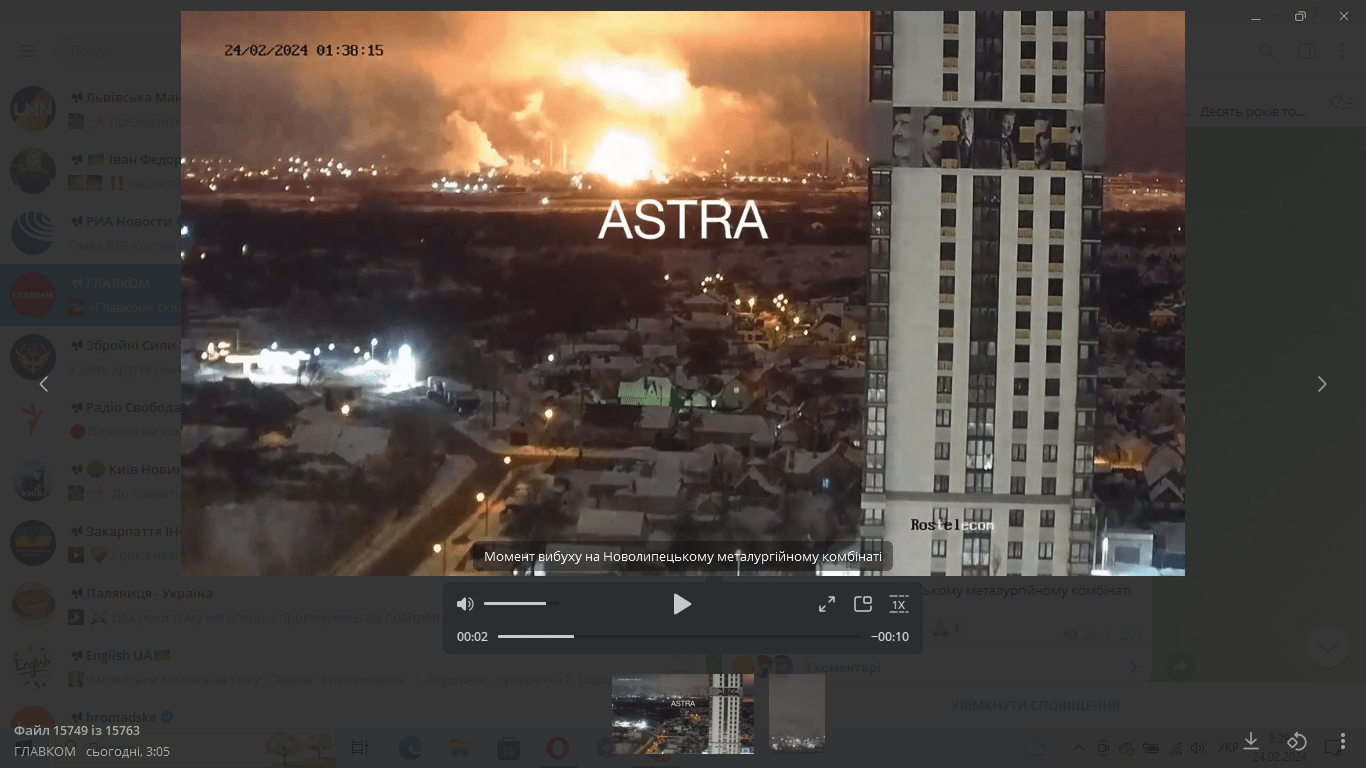Adjust the volume slider in player controls
This screenshot has width=1366, height=768.
click(521, 604)
